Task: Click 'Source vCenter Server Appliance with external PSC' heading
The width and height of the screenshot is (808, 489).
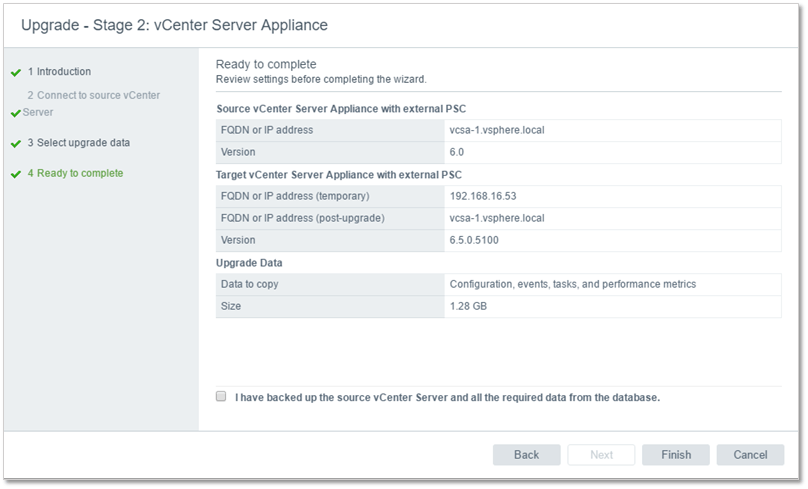Action: point(341,109)
